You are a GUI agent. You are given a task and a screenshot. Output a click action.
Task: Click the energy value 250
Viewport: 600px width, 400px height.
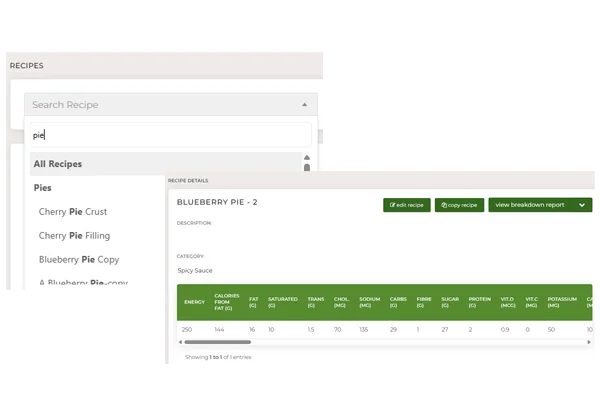pos(187,329)
